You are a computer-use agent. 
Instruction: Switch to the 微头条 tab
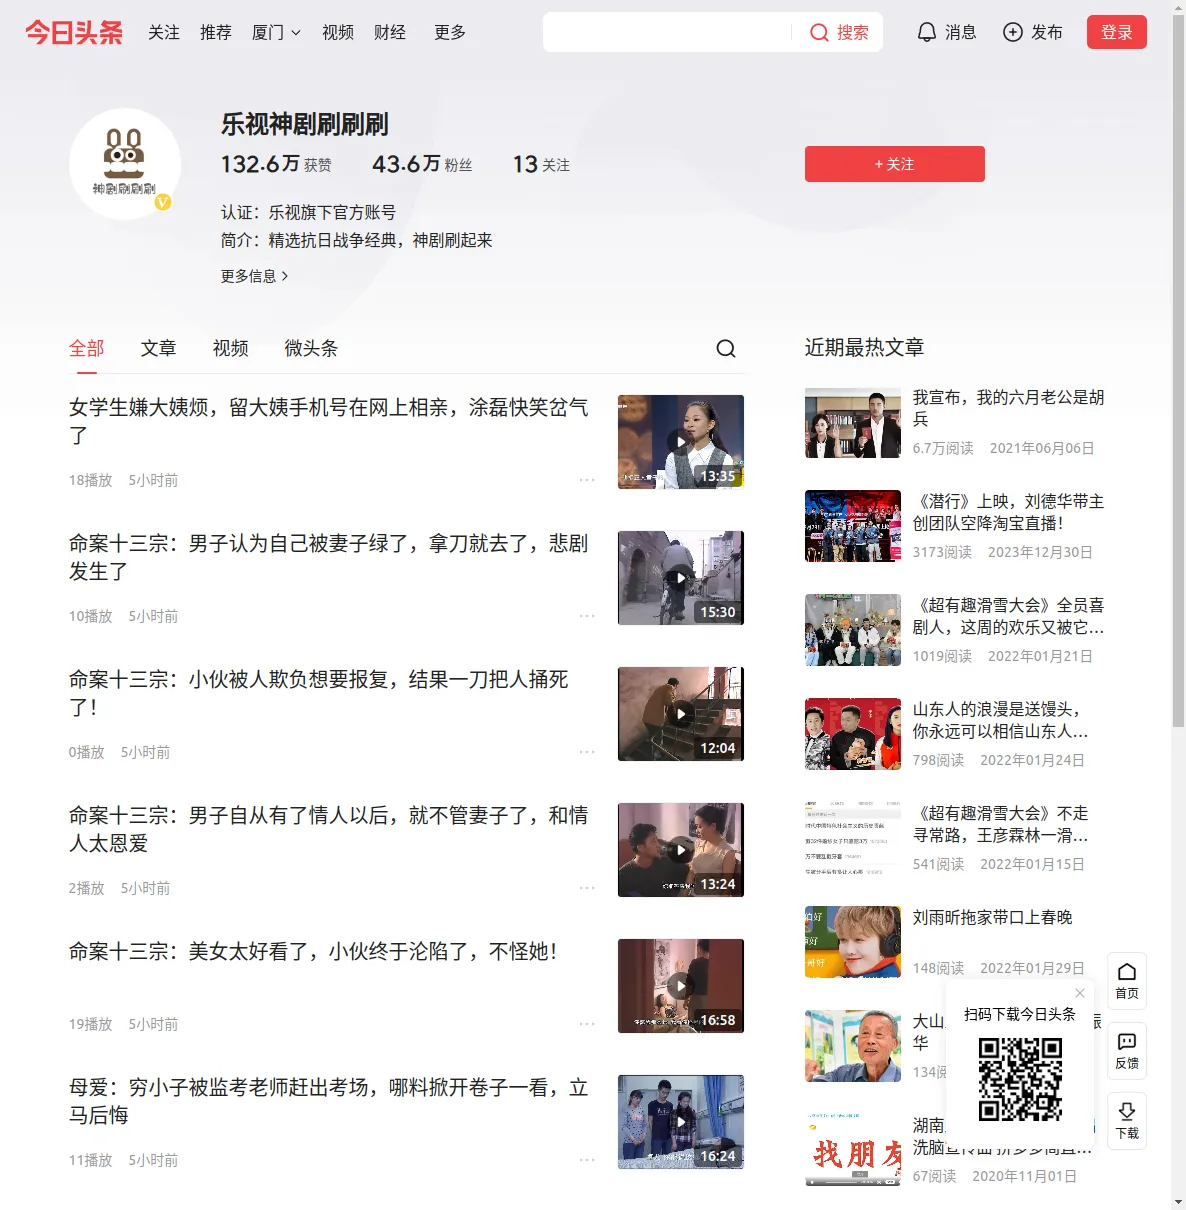[x=312, y=348]
